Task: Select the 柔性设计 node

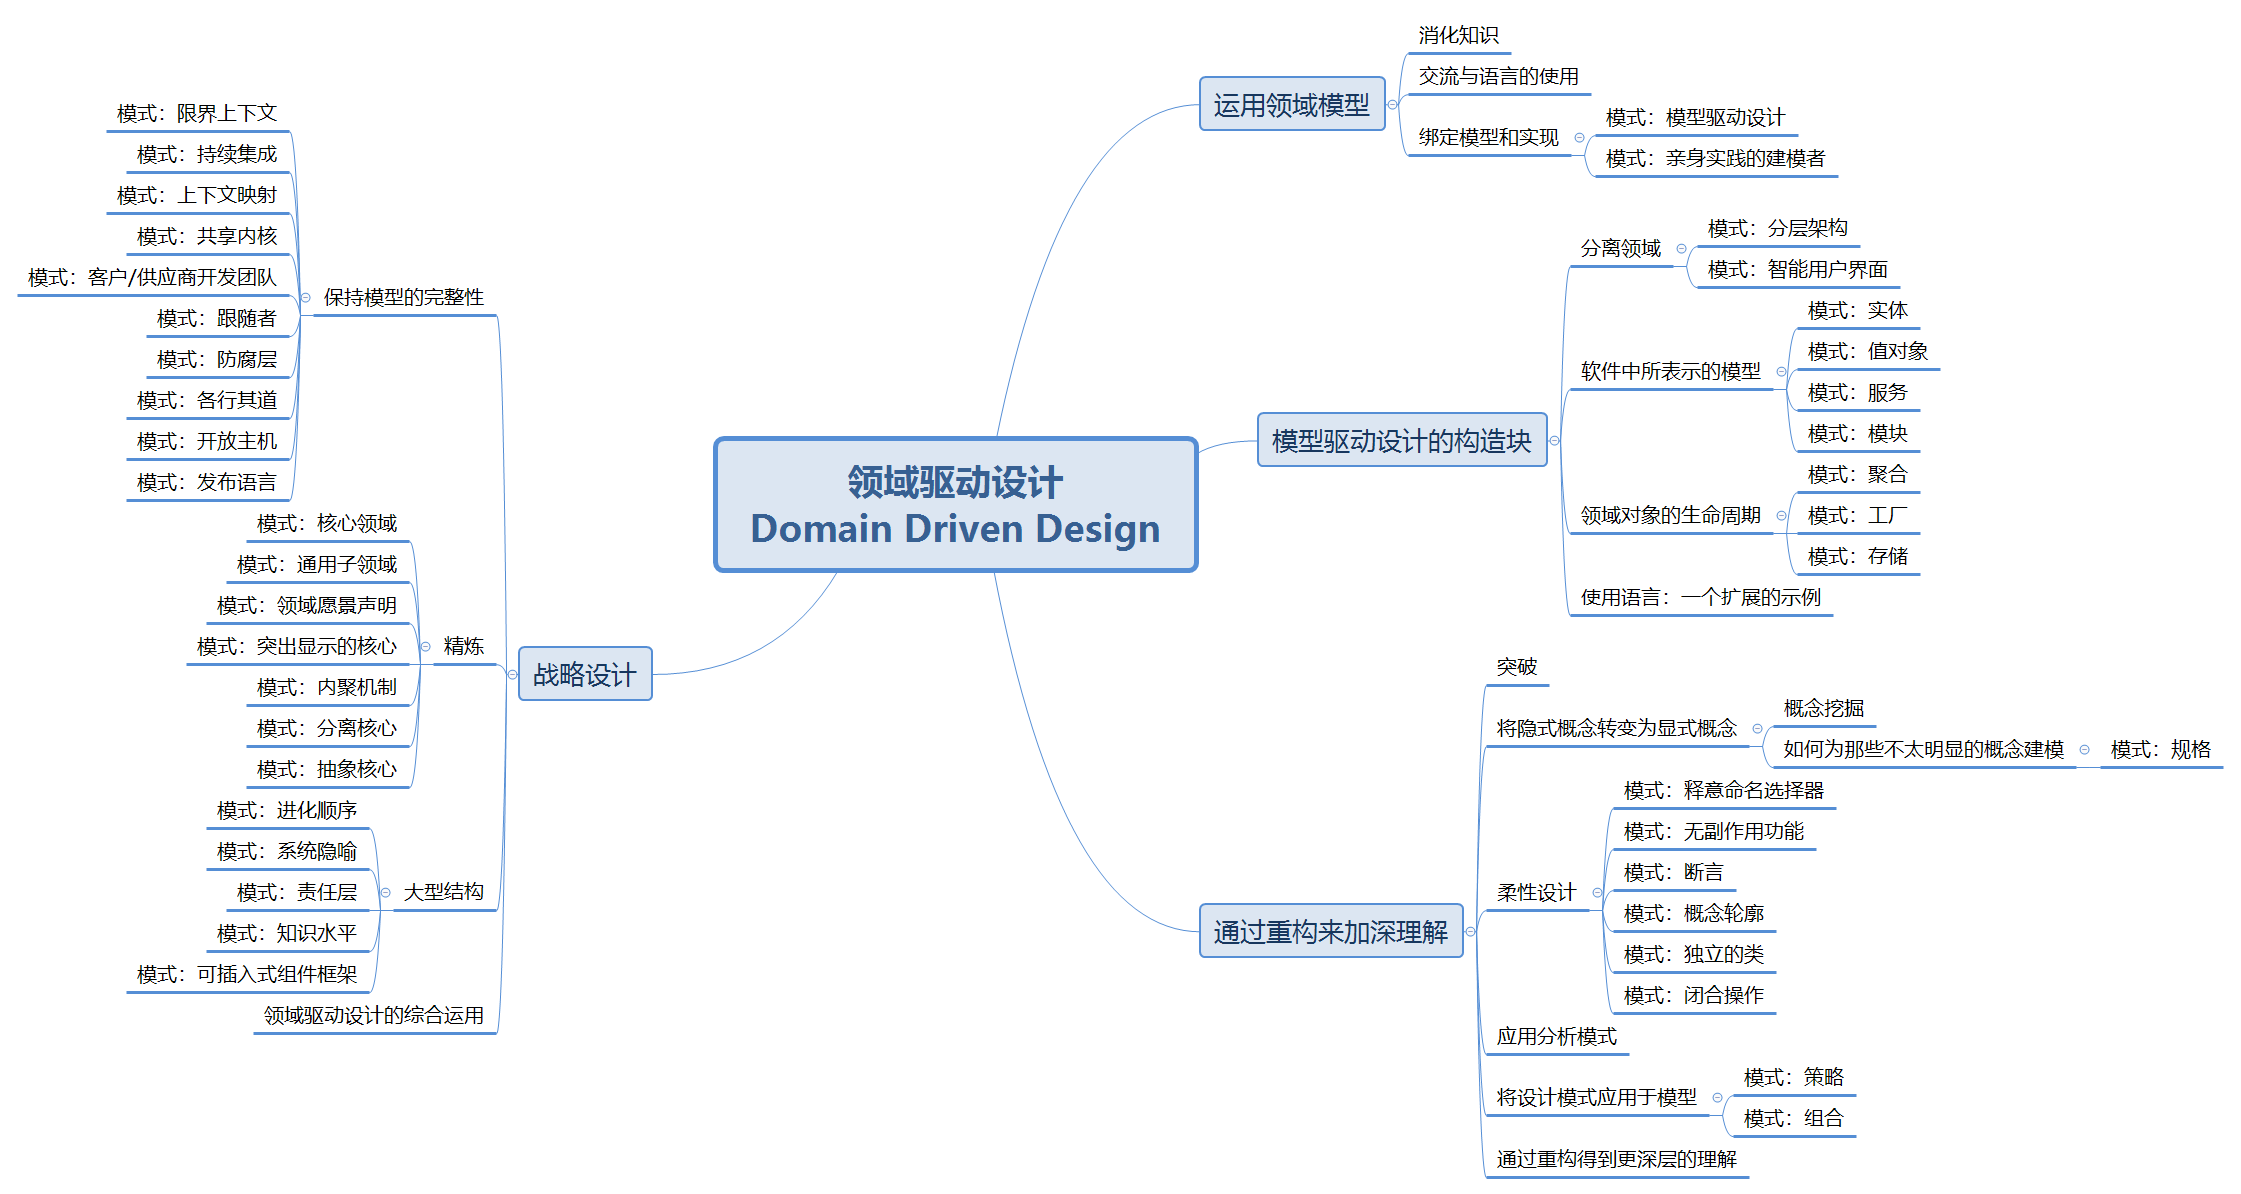Action: click(x=1538, y=891)
